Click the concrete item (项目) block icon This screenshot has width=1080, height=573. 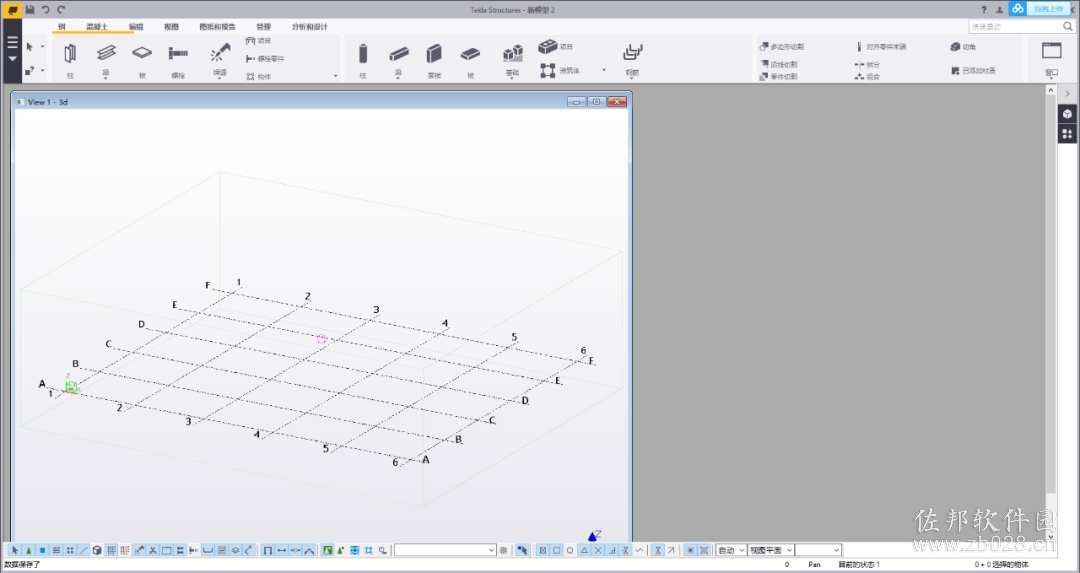pyautogui.click(x=548, y=46)
